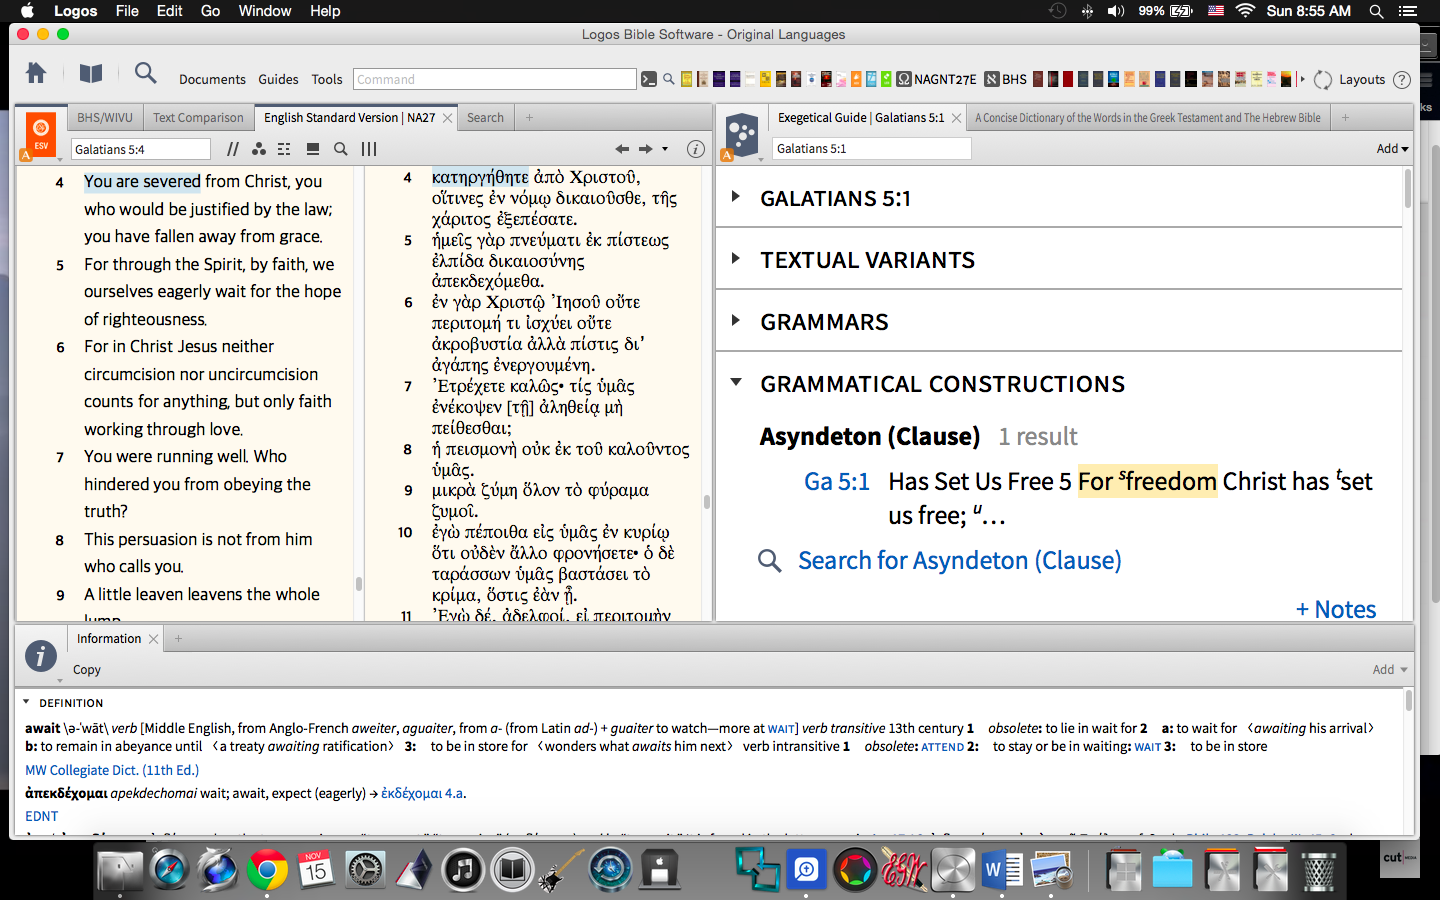Open the Ga 5:1 reference link

[x=837, y=482]
